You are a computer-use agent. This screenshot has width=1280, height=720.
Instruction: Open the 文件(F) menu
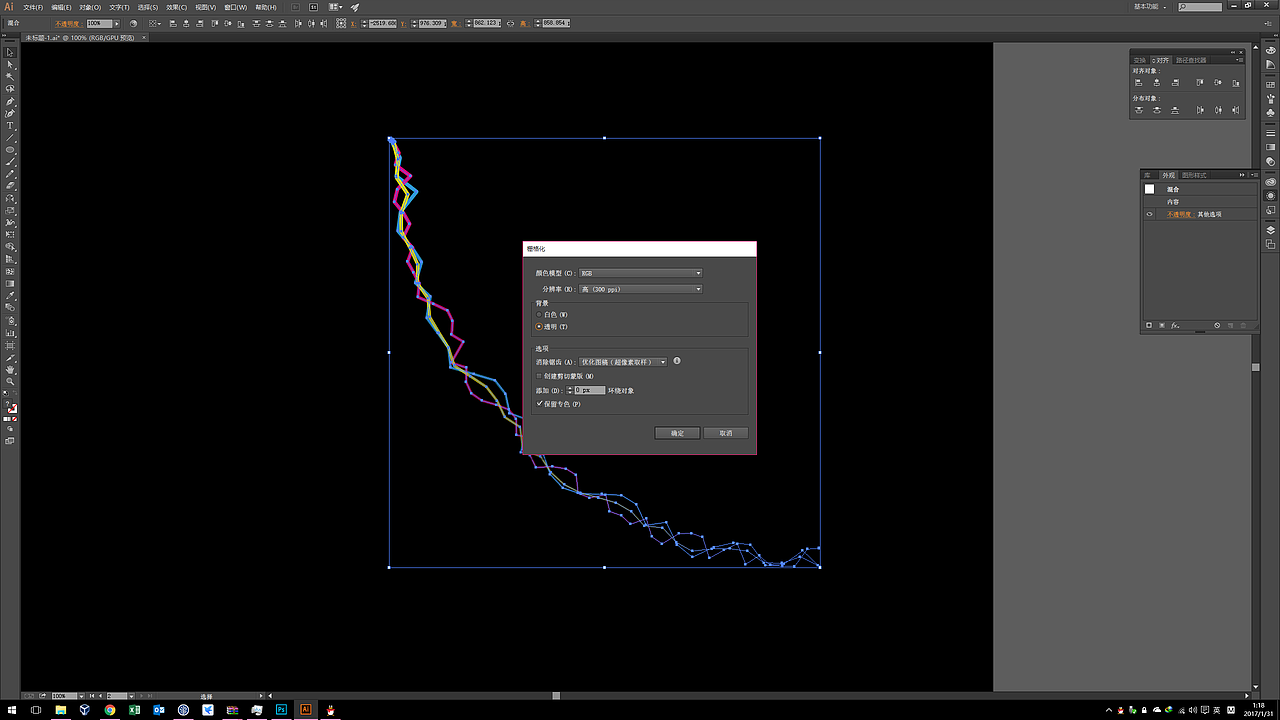click(33, 7)
